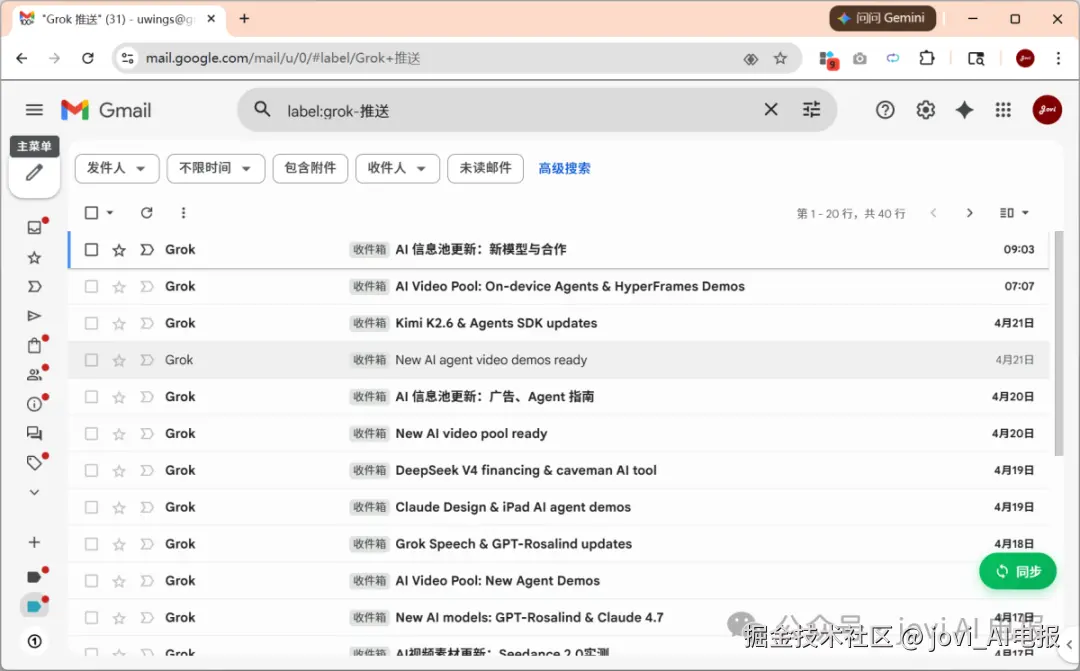Tick checkbox for New AI agent video demos ready
Image resolution: width=1080 pixels, height=671 pixels.
pyautogui.click(x=91, y=360)
